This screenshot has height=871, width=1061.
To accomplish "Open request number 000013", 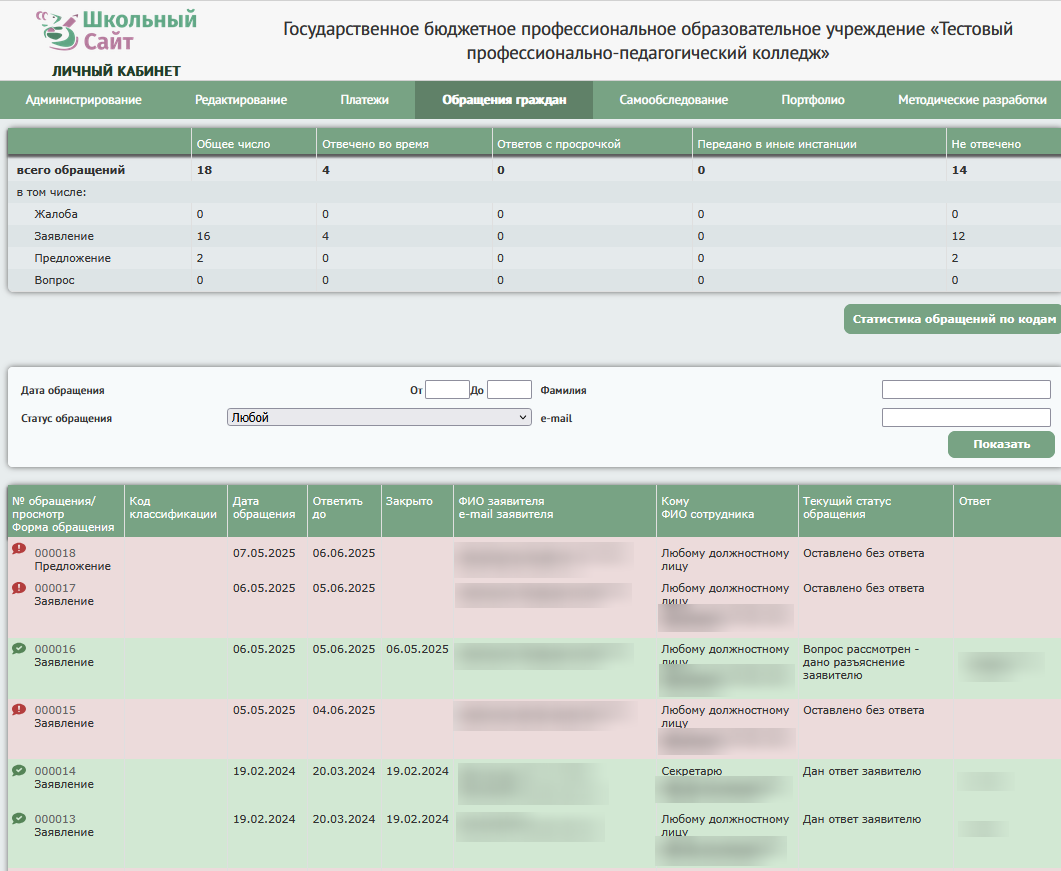I will (55, 819).
